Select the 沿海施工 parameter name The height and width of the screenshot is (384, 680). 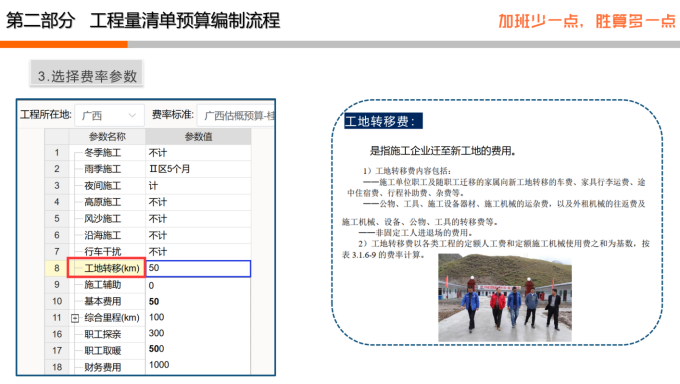tap(103, 235)
